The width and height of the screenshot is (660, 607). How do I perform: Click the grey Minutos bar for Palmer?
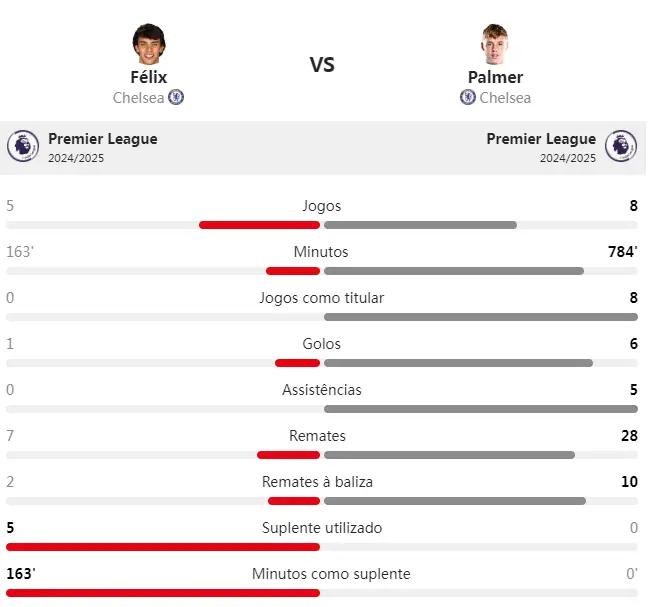[454, 271]
